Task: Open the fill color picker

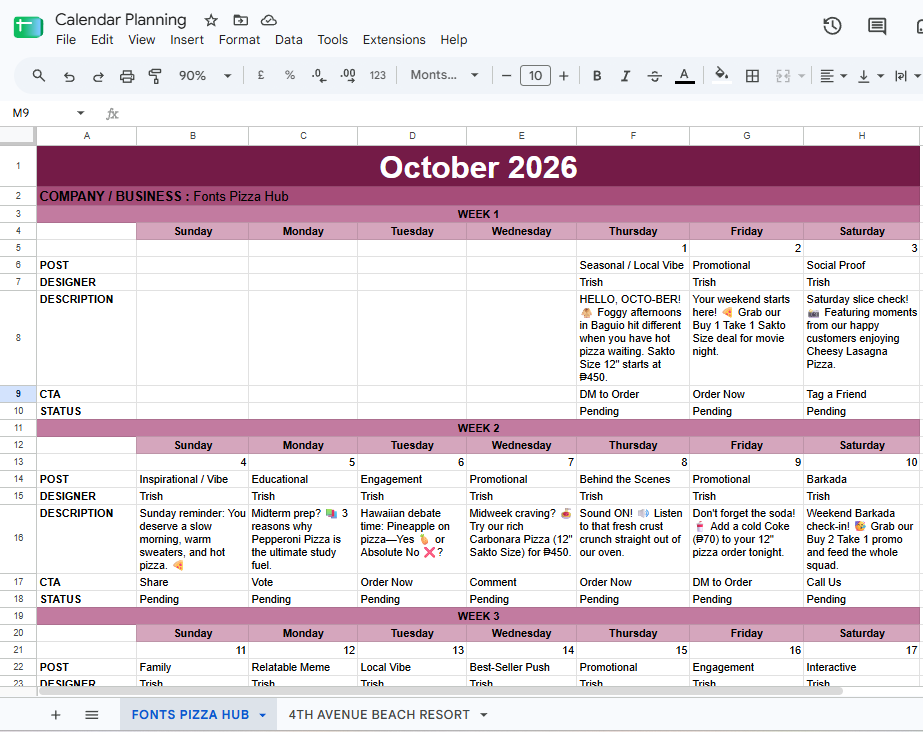Action: (722, 76)
